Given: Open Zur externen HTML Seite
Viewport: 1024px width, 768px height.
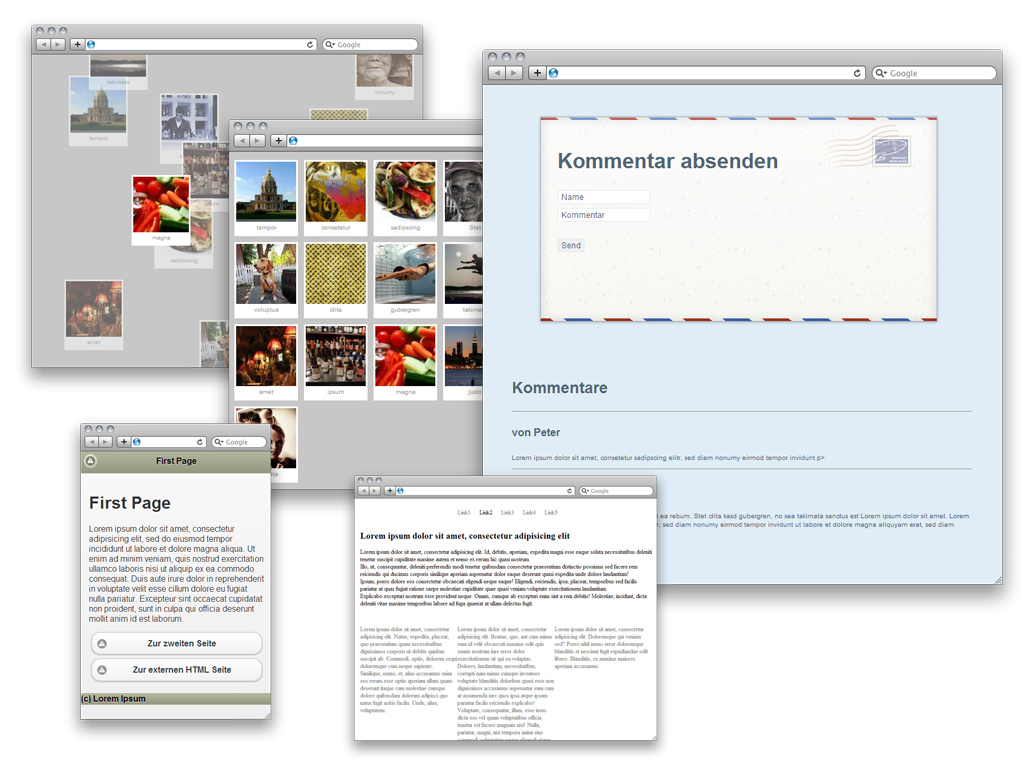Looking at the screenshot, I should [177, 670].
